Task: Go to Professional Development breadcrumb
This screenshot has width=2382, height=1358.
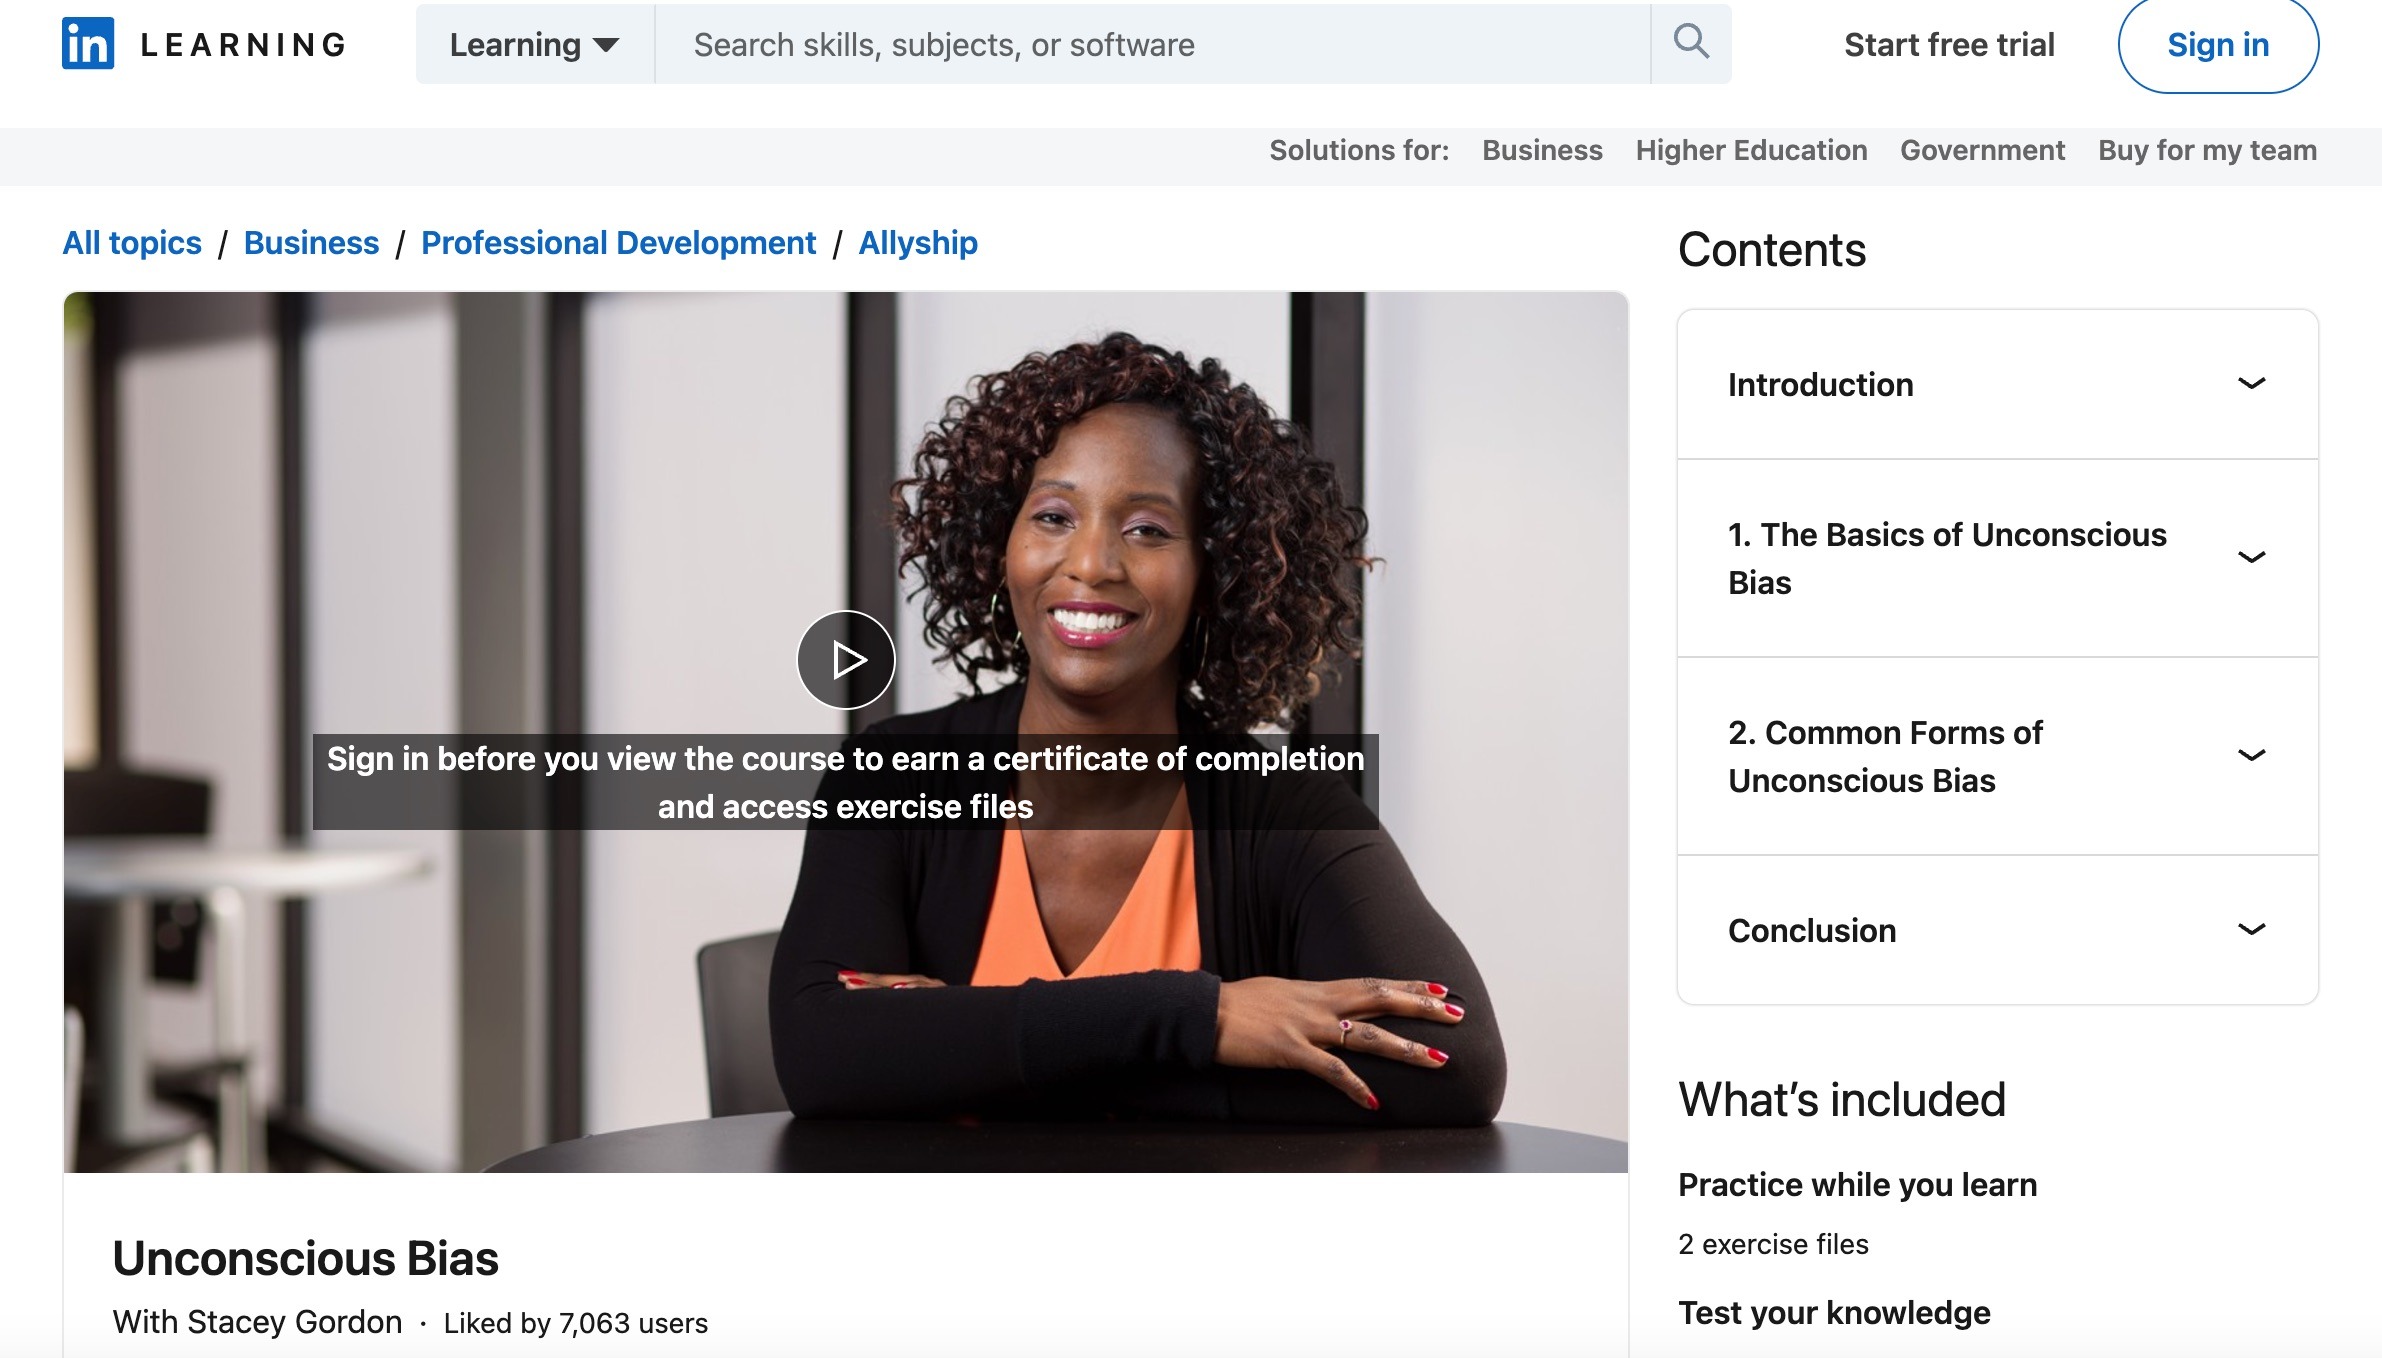Action: pos(618,243)
